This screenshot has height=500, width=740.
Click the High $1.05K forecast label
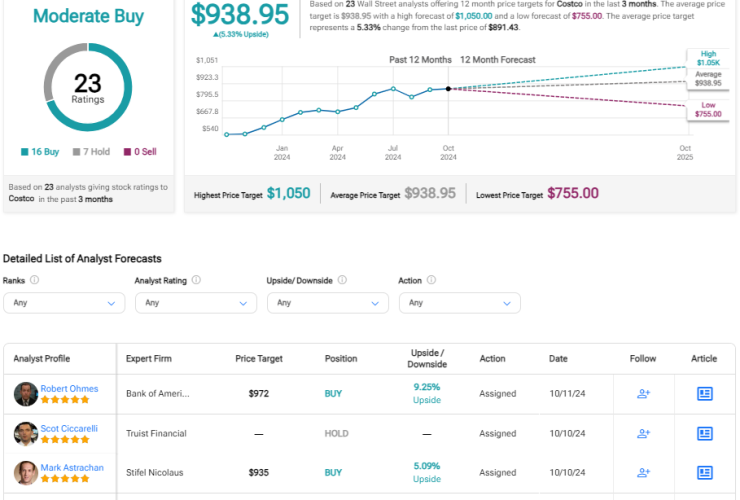708,58
